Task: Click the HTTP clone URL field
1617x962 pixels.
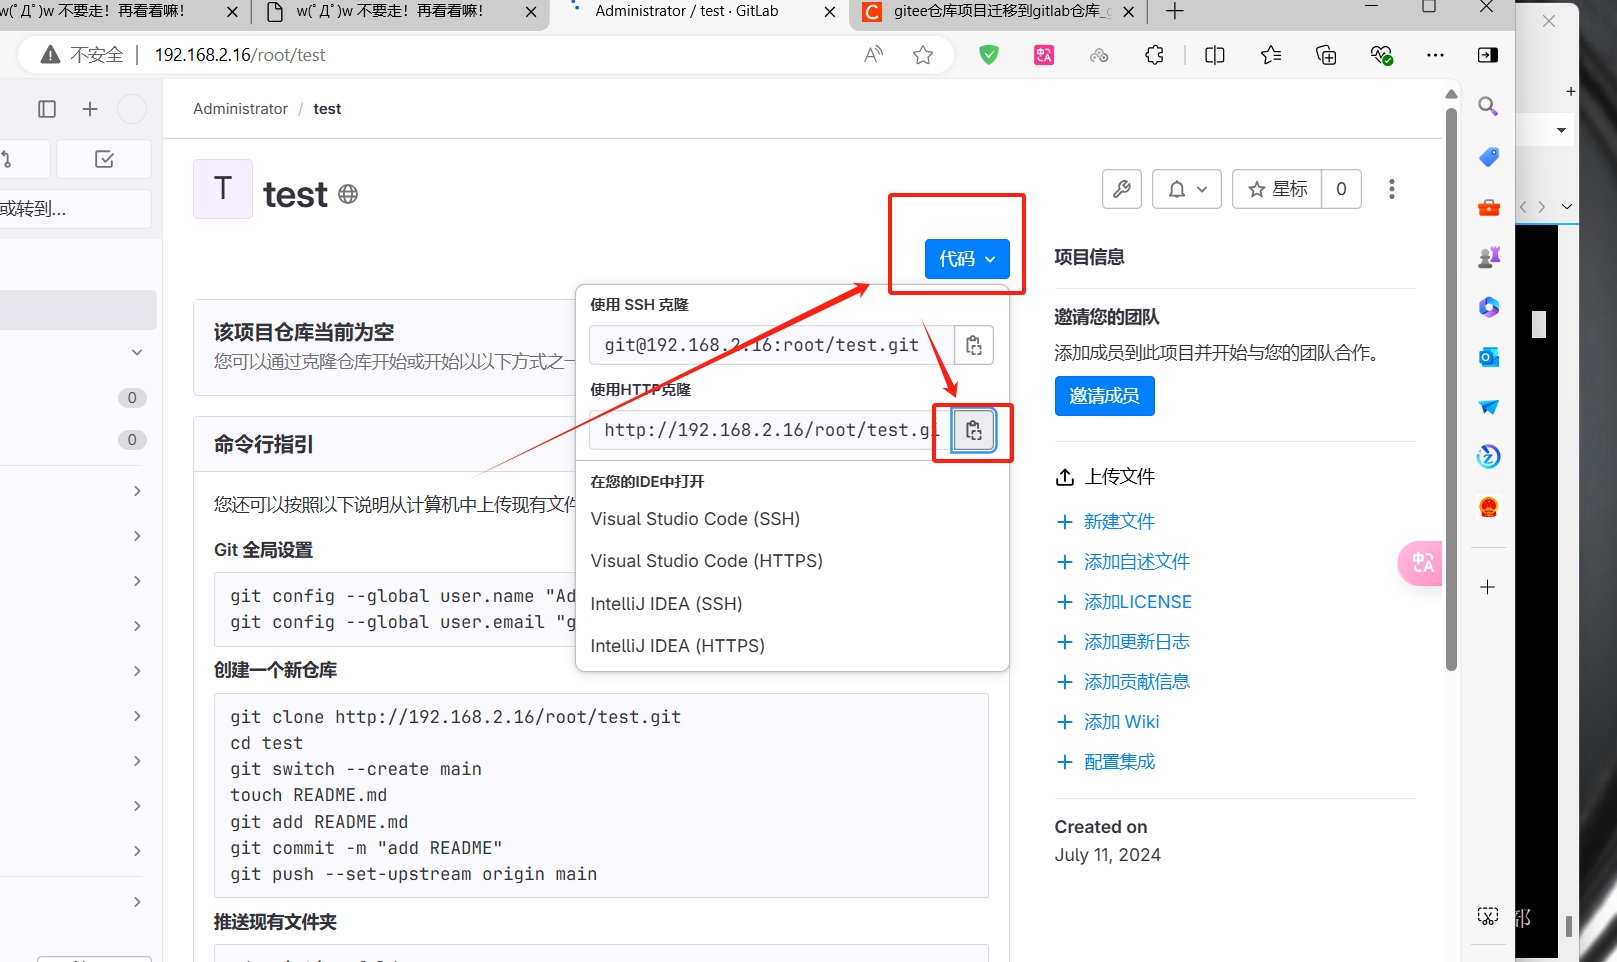Action: coord(771,431)
